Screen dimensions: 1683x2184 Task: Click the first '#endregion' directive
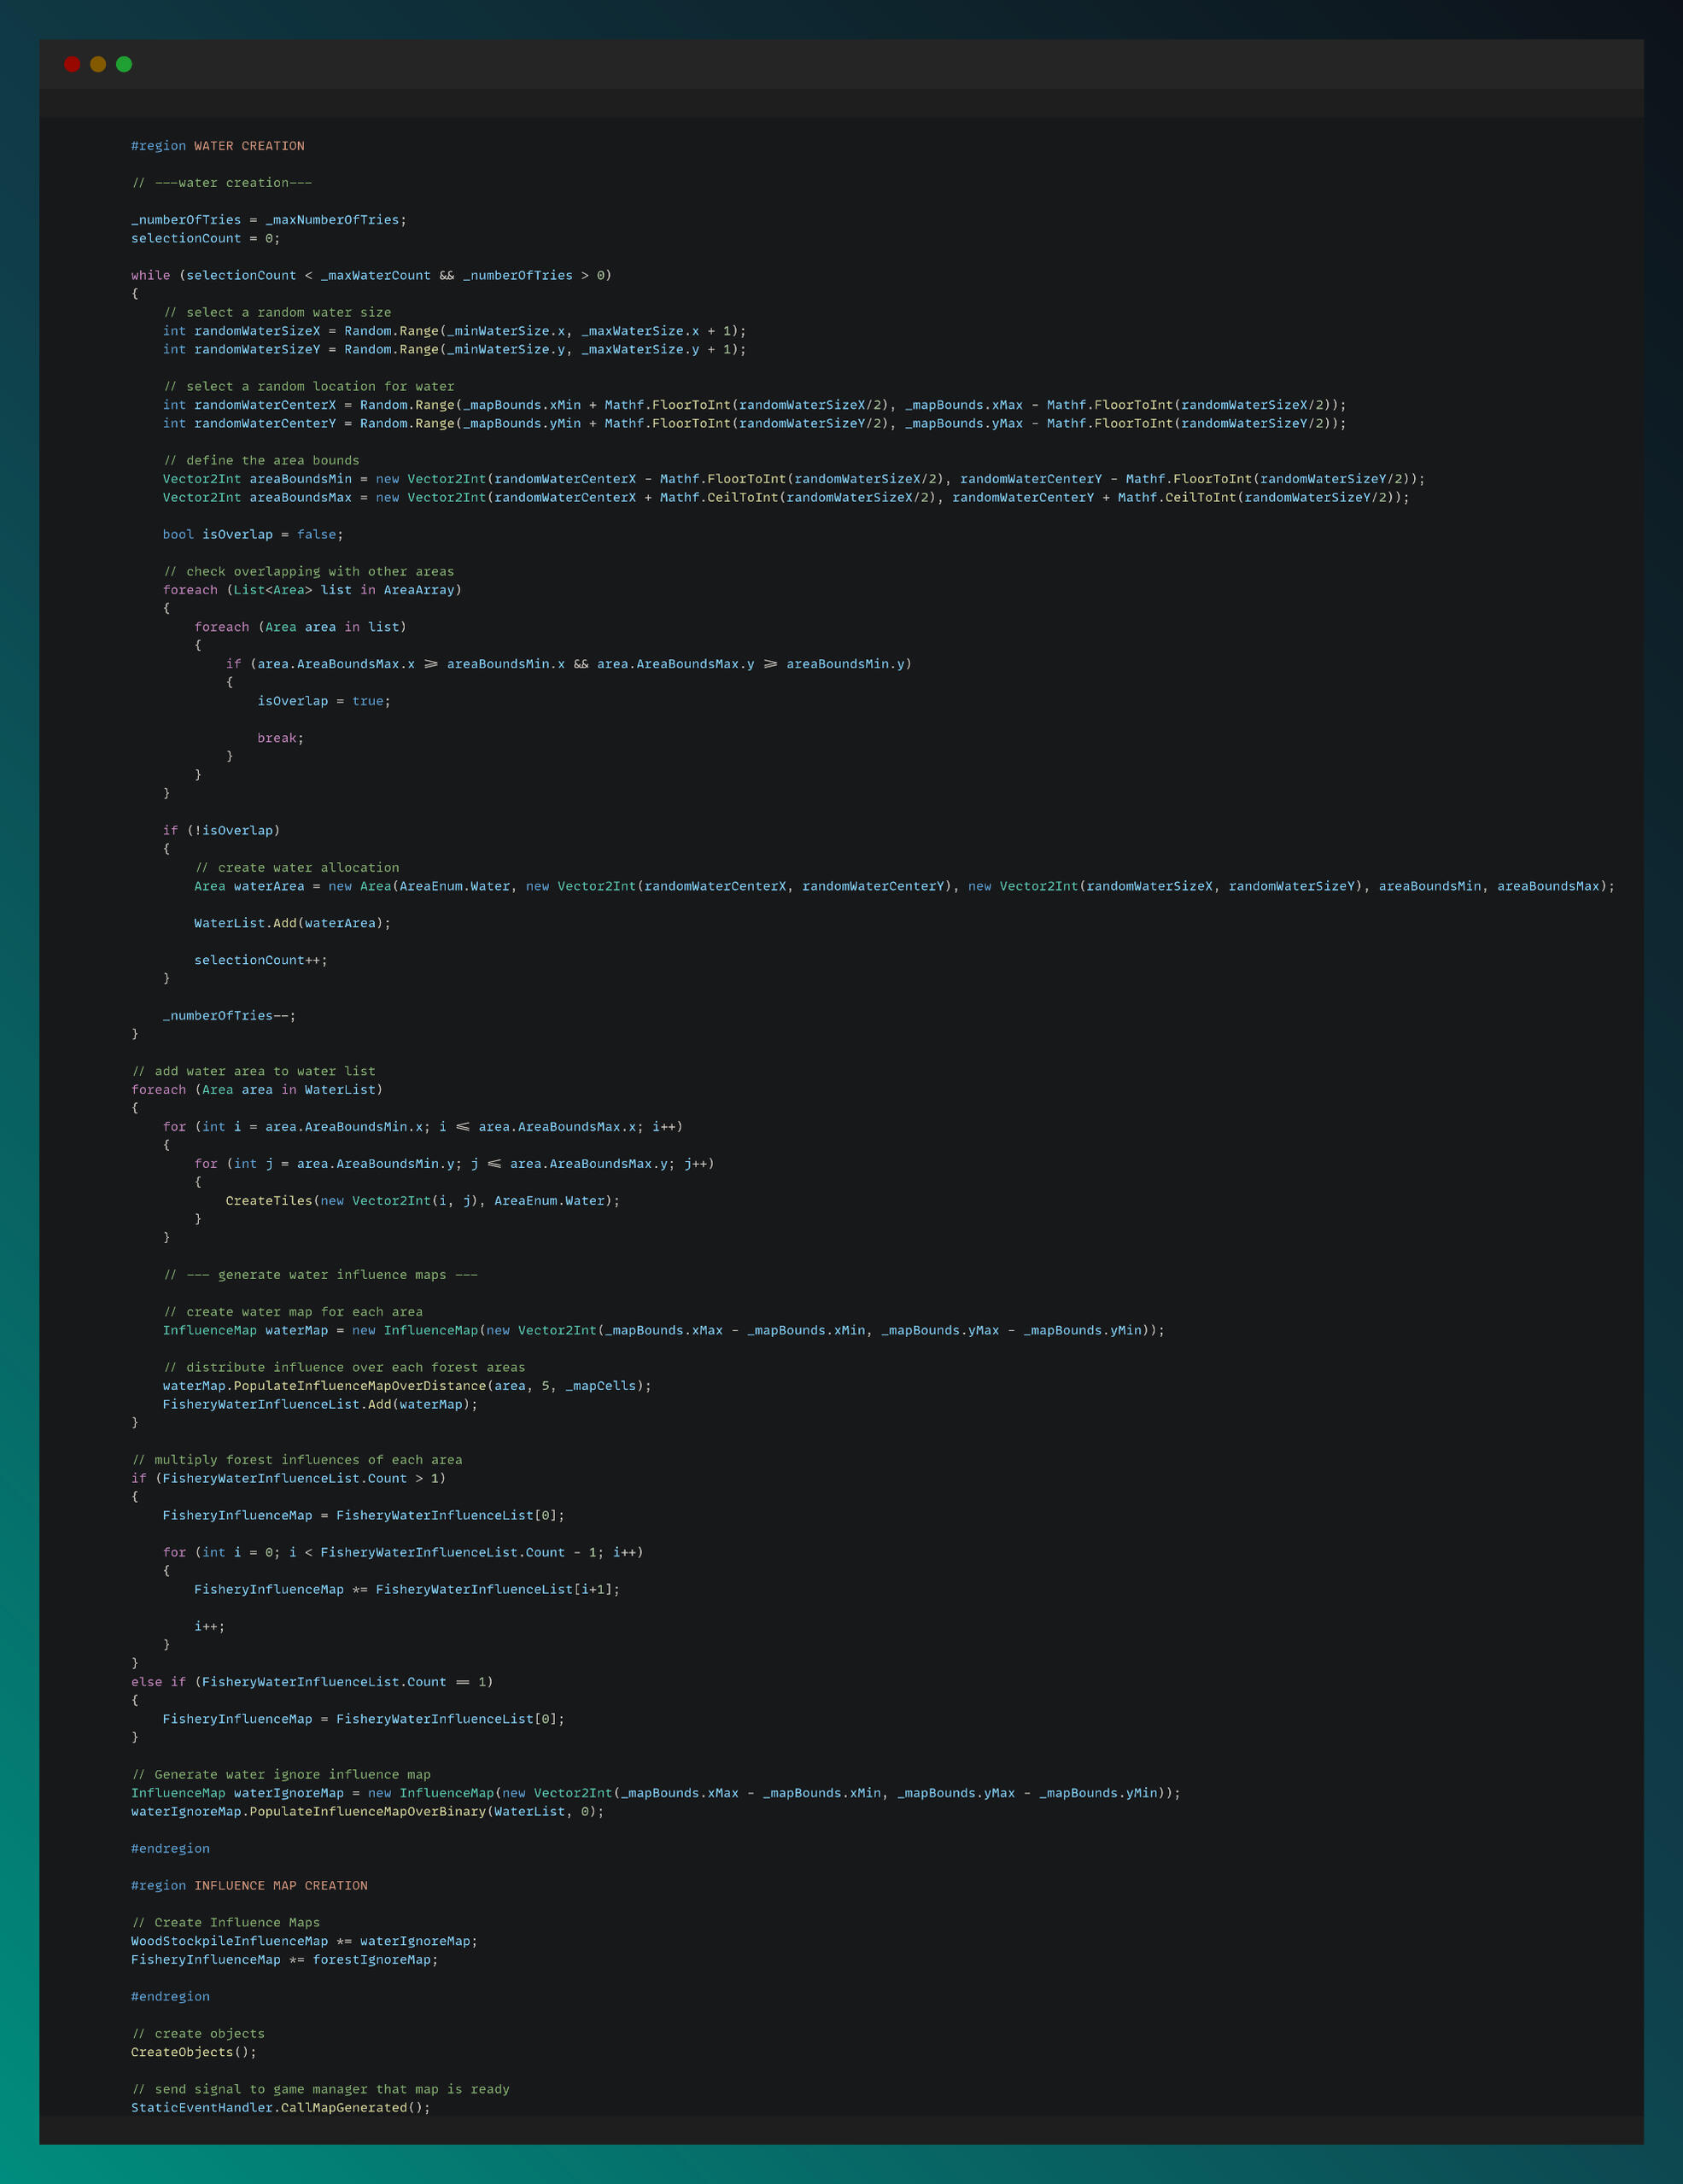(x=170, y=1848)
